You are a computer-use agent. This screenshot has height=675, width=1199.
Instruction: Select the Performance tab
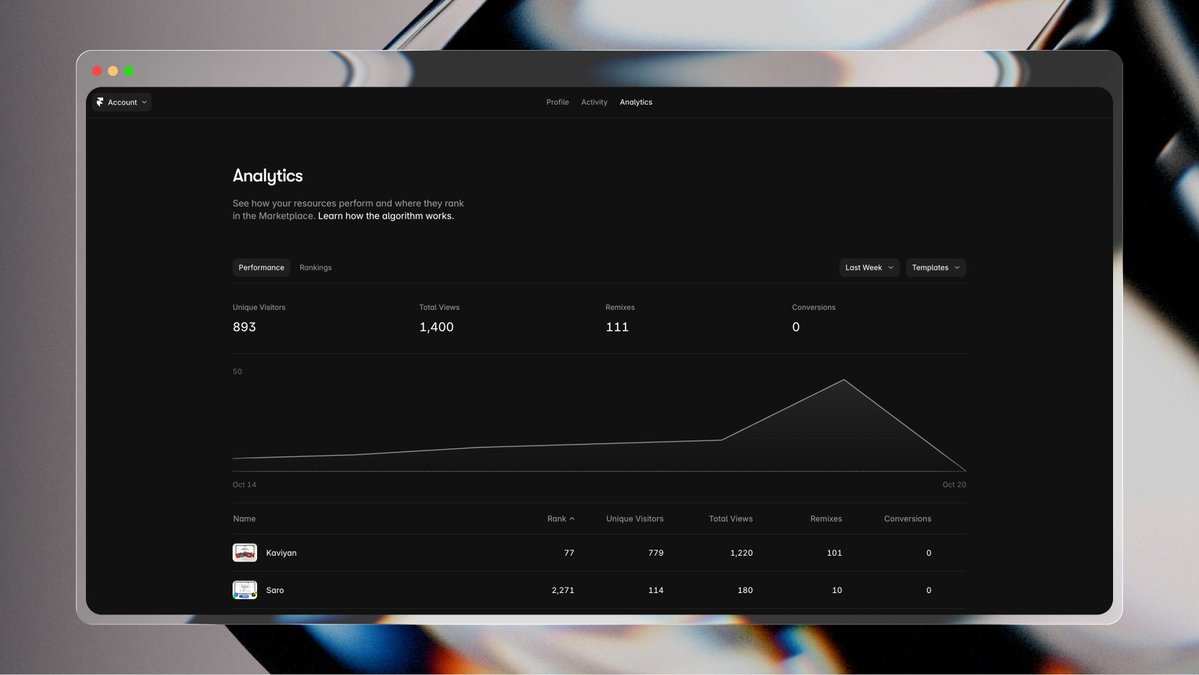tap(261, 268)
